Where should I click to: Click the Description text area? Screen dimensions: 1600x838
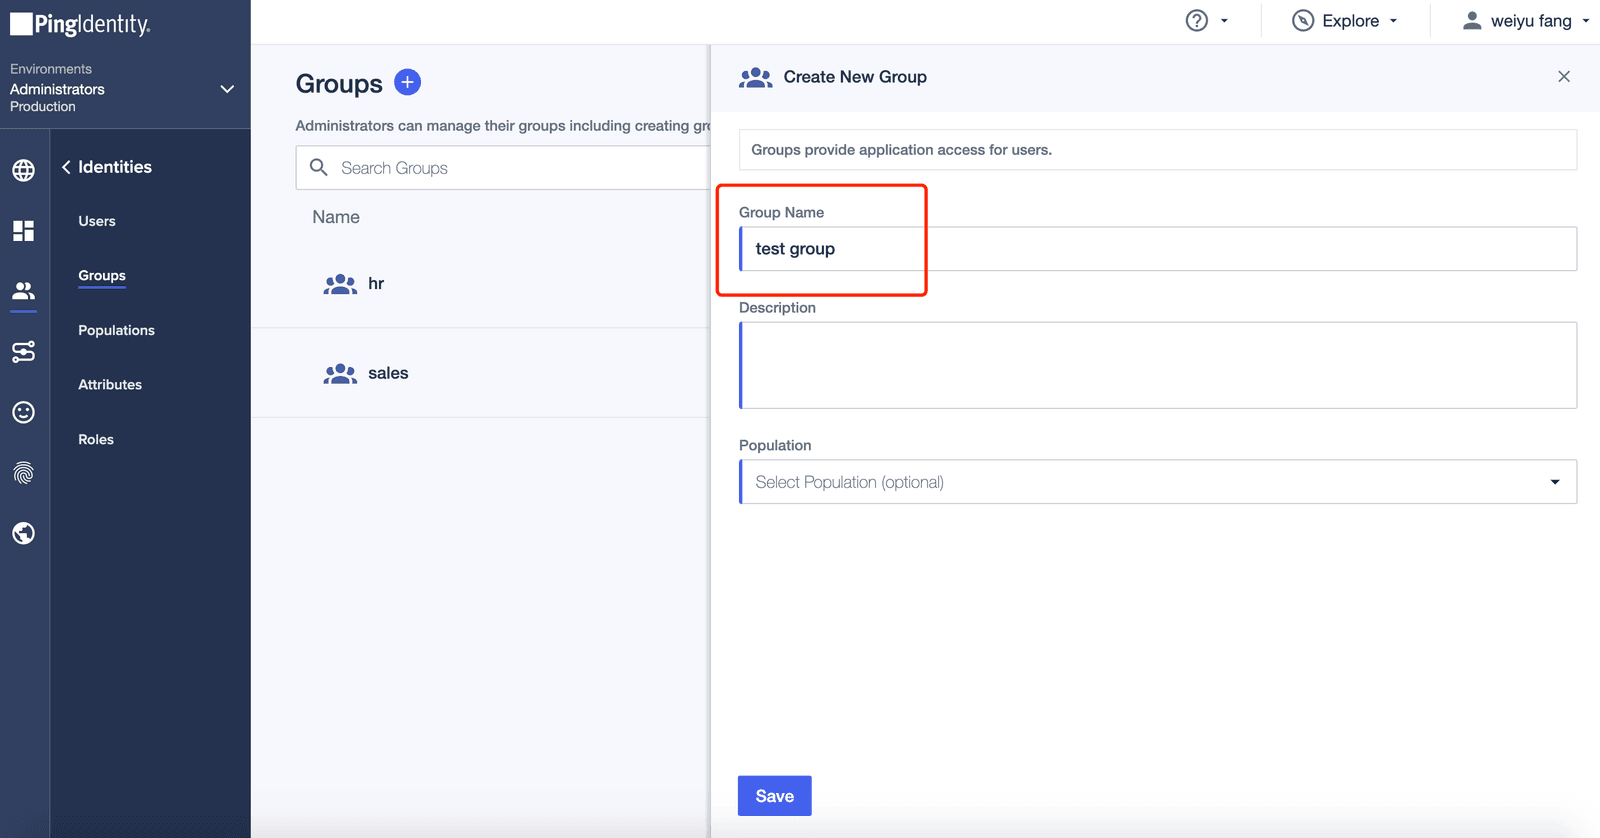[x=1158, y=365]
